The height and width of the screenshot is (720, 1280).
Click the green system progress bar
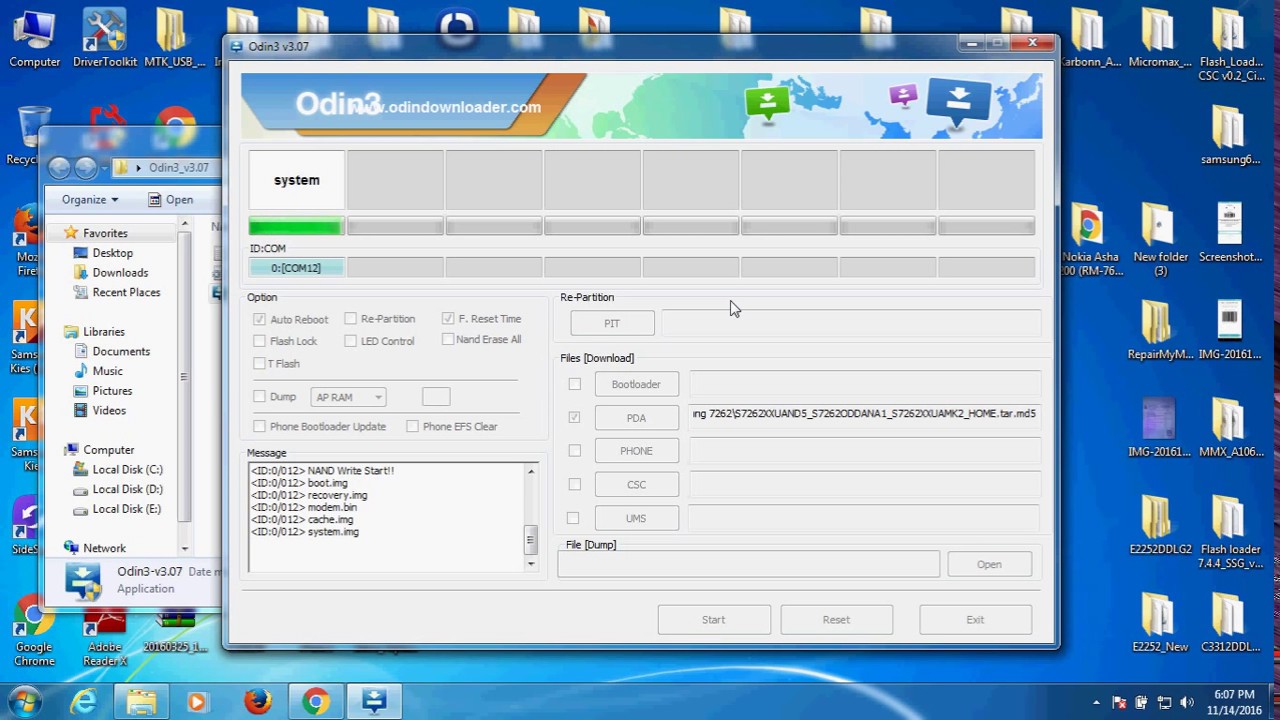click(296, 227)
